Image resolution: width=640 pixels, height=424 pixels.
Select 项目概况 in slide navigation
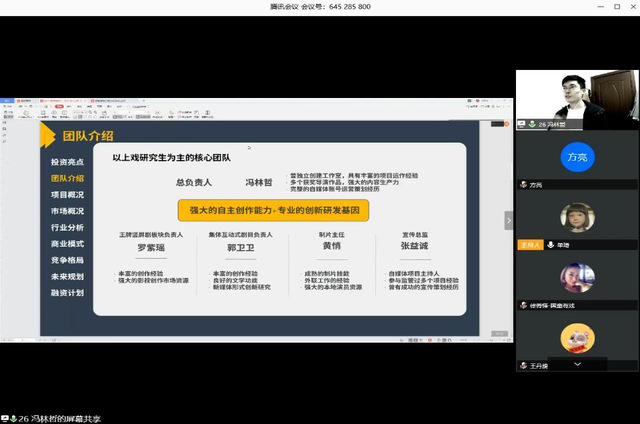(67, 195)
